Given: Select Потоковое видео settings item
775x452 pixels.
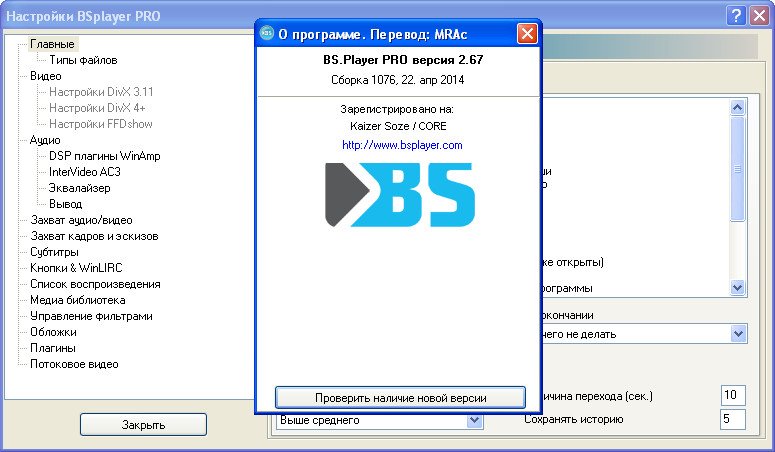Looking at the screenshot, I should coord(74,364).
